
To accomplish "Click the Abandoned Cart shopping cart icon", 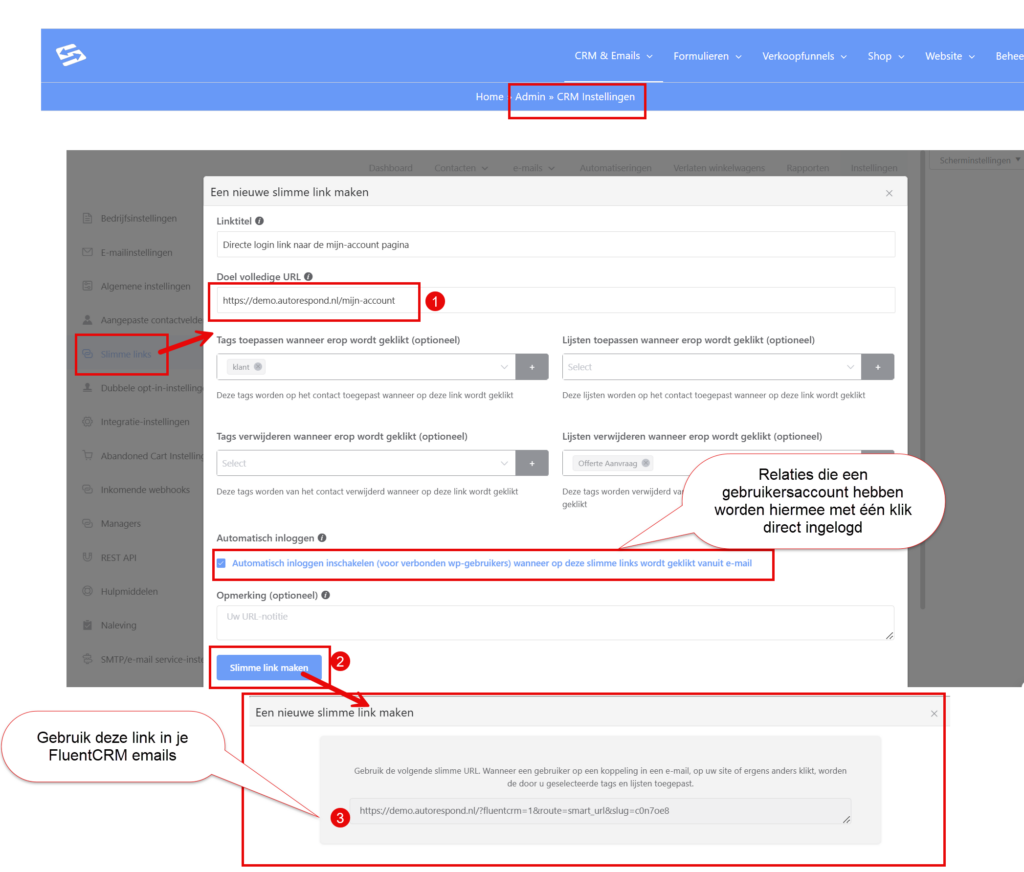I will click(x=87, y=456).
